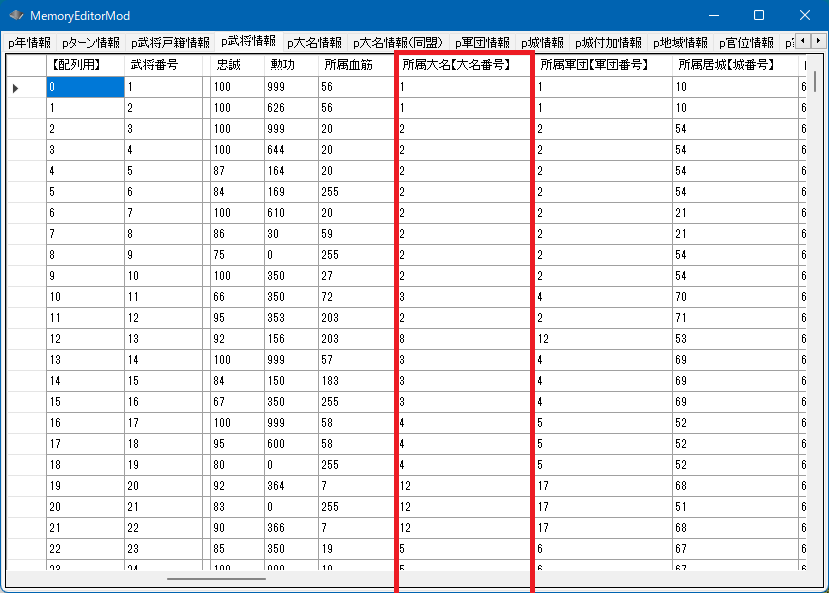The image size is (829, 593).
Task: Click the MemoryEditorMod title bar app icon
Action: pos(16,16)
